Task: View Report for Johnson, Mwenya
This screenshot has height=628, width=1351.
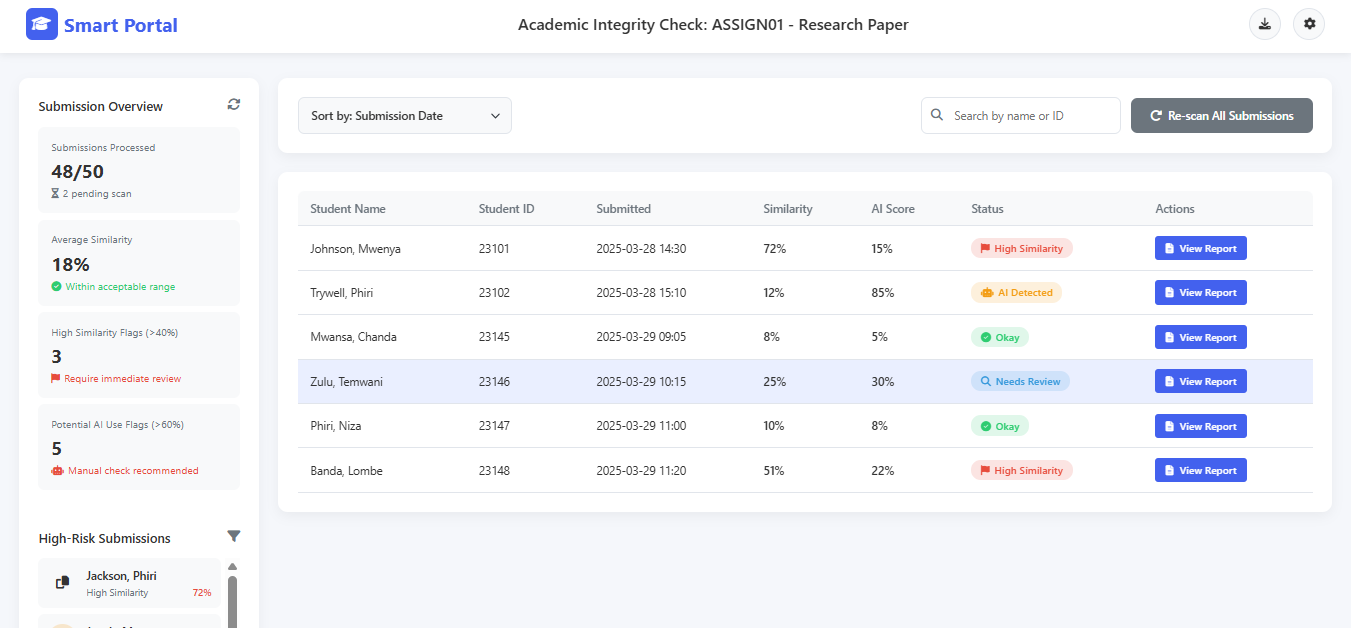Action: click(1200, 249)
